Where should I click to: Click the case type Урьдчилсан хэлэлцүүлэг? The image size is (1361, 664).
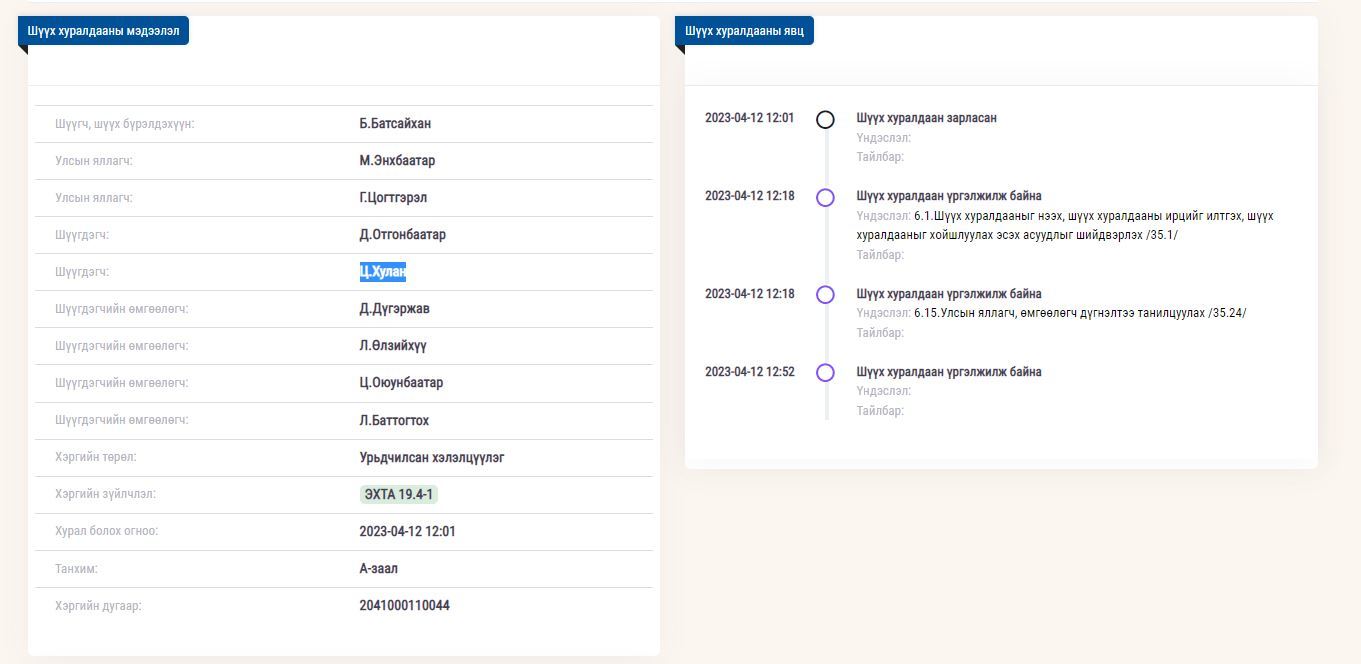pos(432,457)
